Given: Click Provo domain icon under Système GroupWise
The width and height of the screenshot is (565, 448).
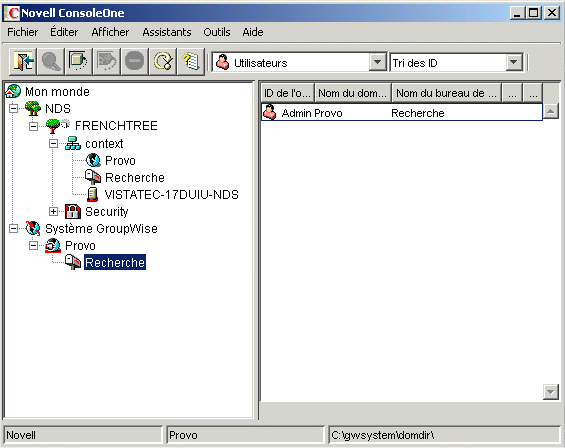Looking at the screenshot, I should pos(53,246).
